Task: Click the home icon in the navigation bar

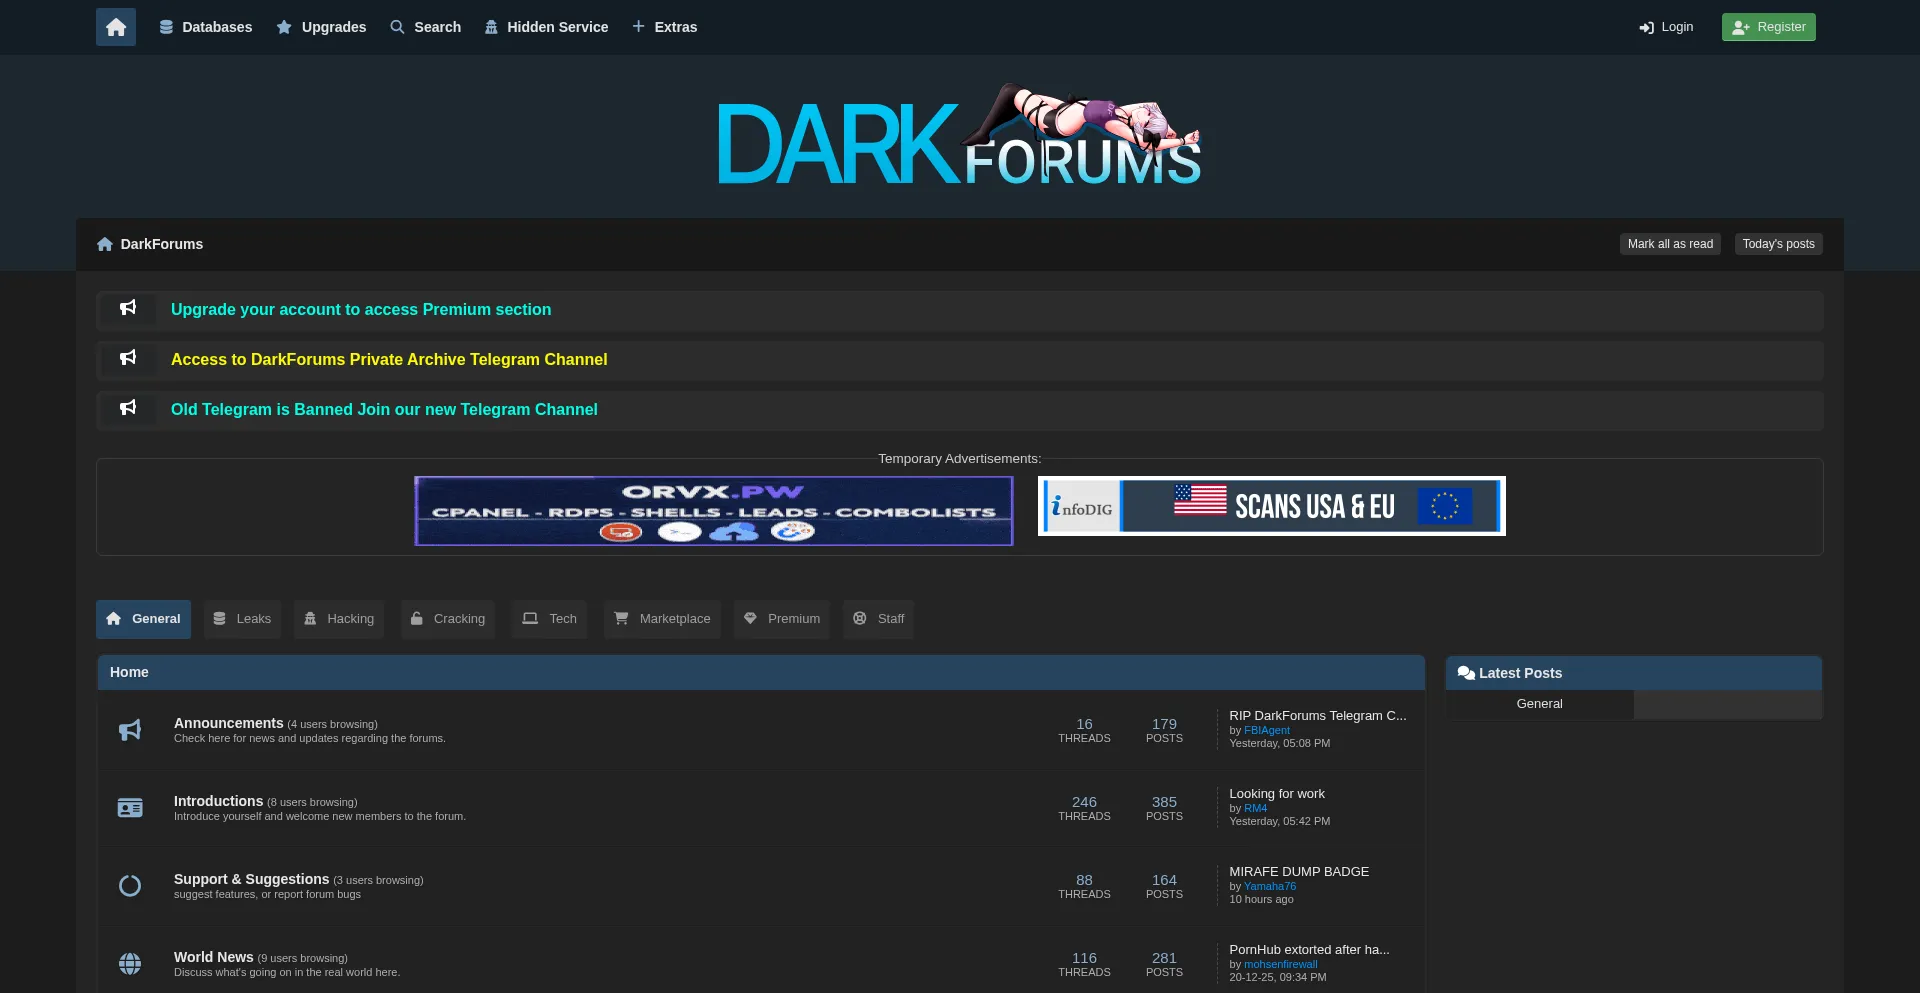Action: (115, 27)
